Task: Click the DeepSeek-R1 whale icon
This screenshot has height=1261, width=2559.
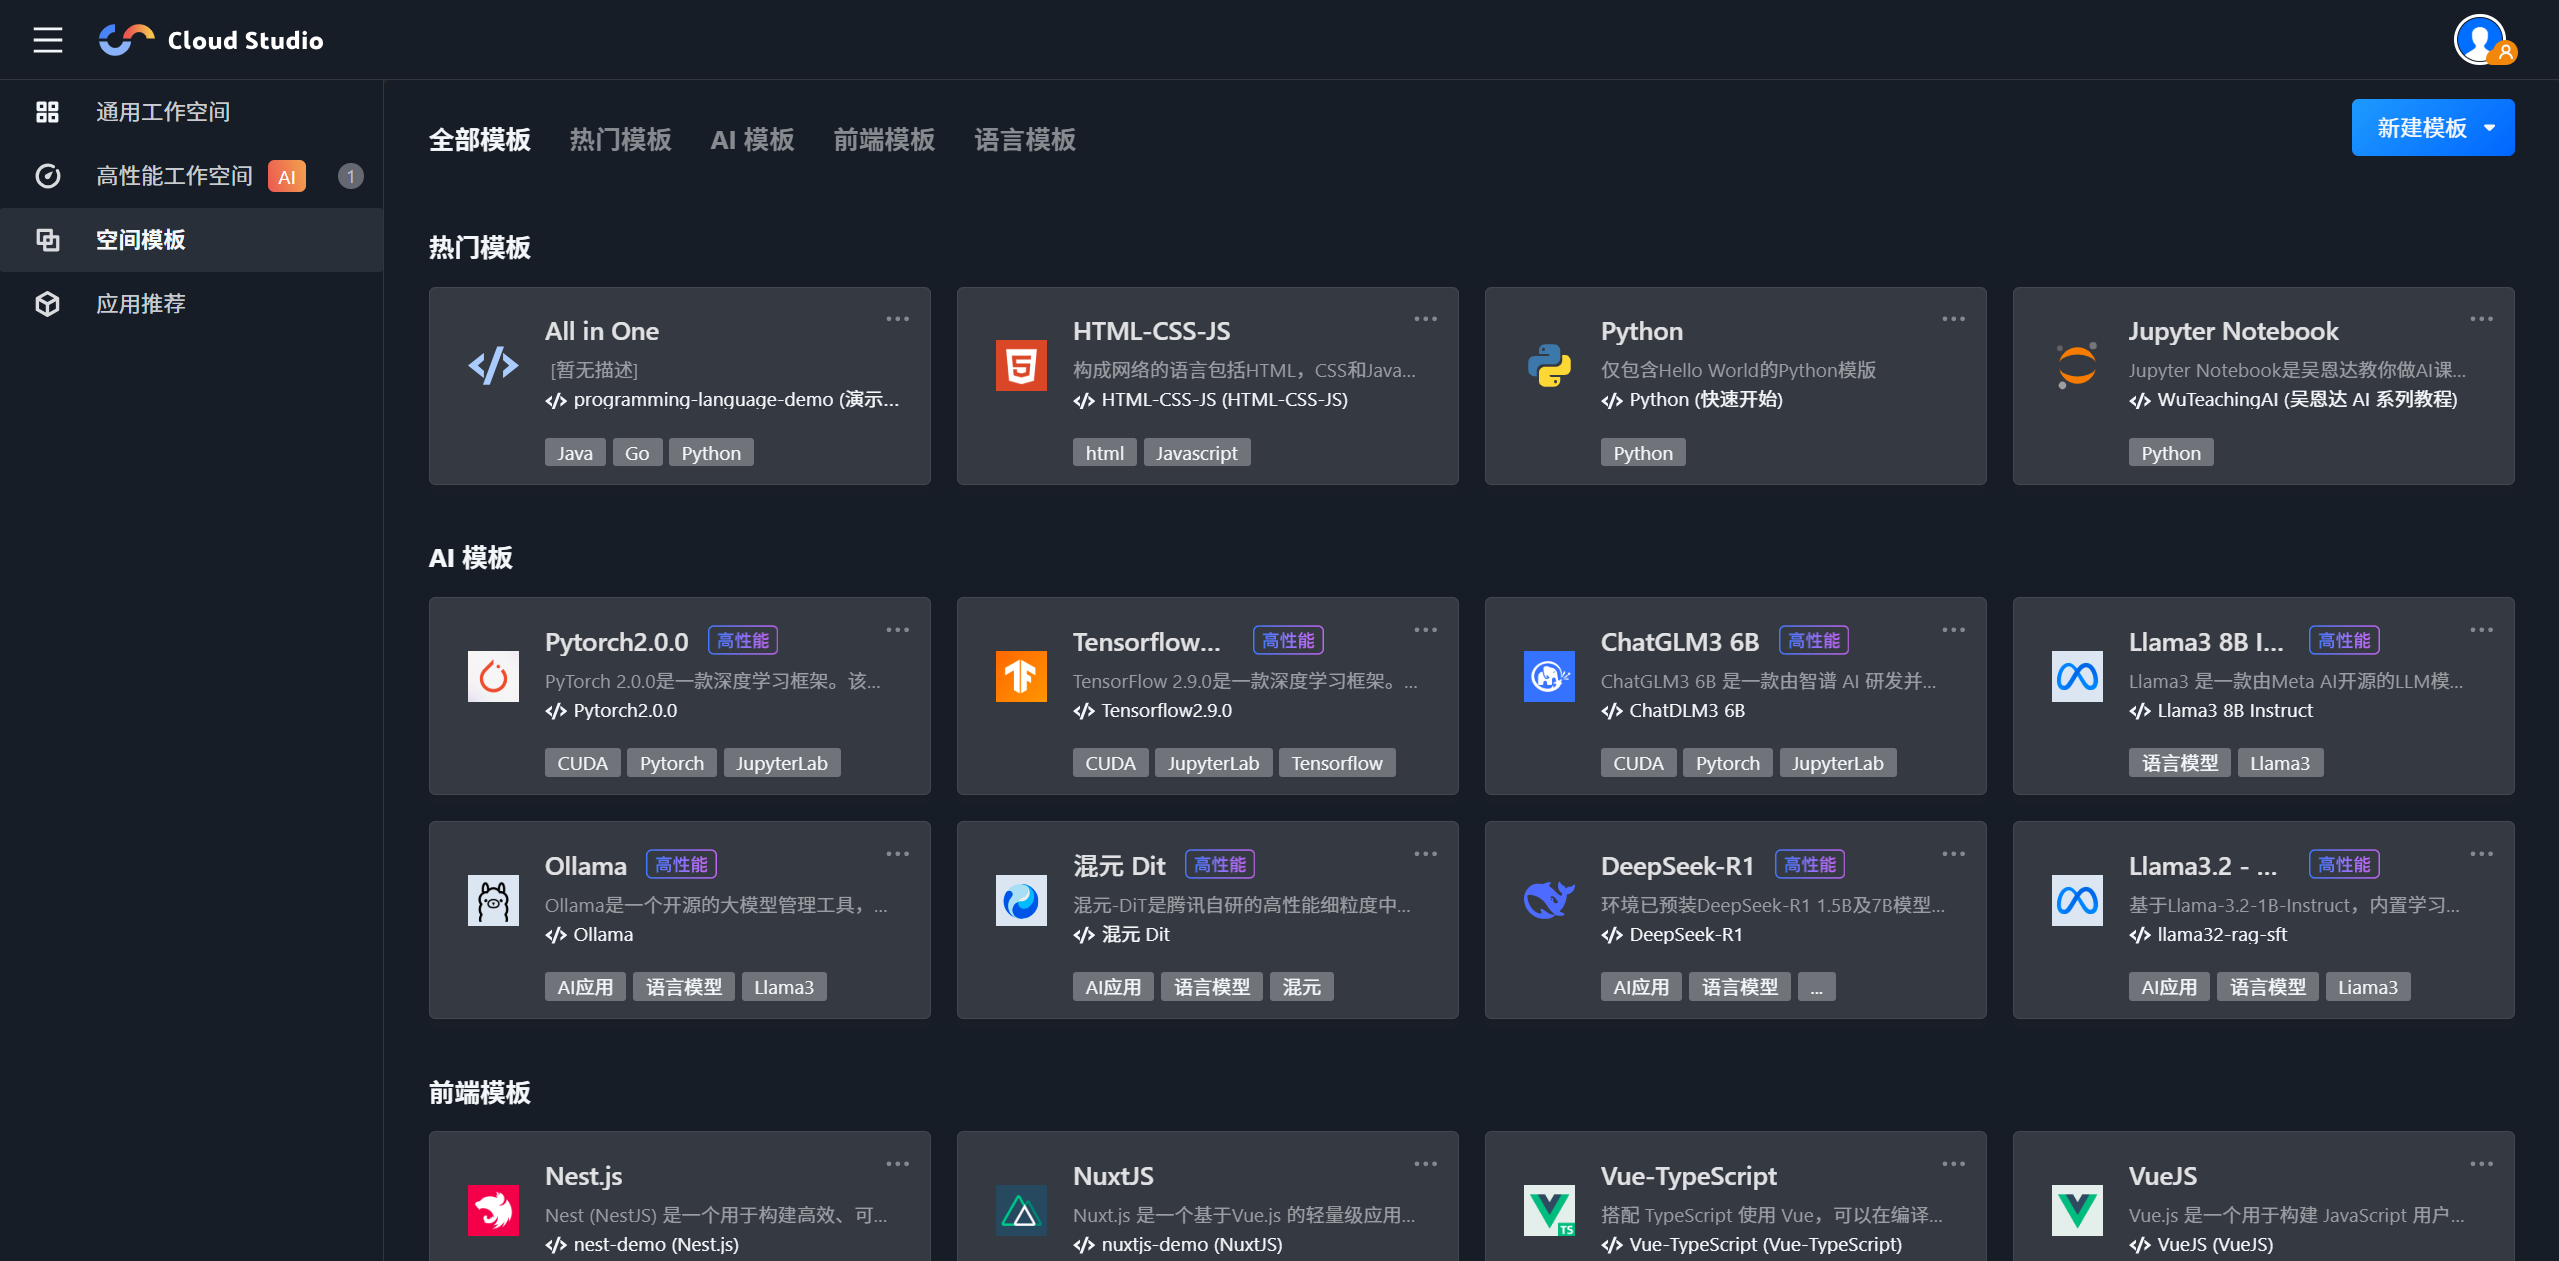Action: click(x=1549, y=900)
